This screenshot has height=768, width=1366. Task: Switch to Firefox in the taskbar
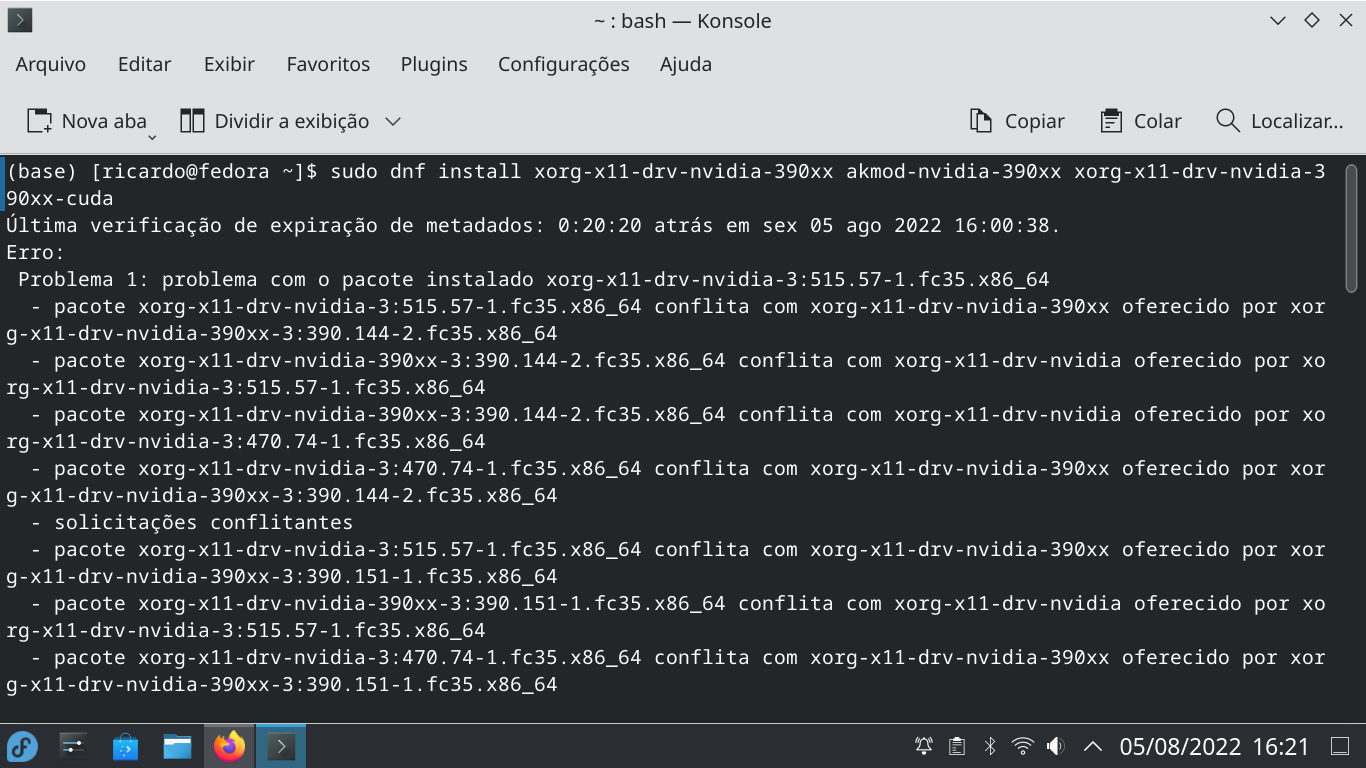(229, 746)
